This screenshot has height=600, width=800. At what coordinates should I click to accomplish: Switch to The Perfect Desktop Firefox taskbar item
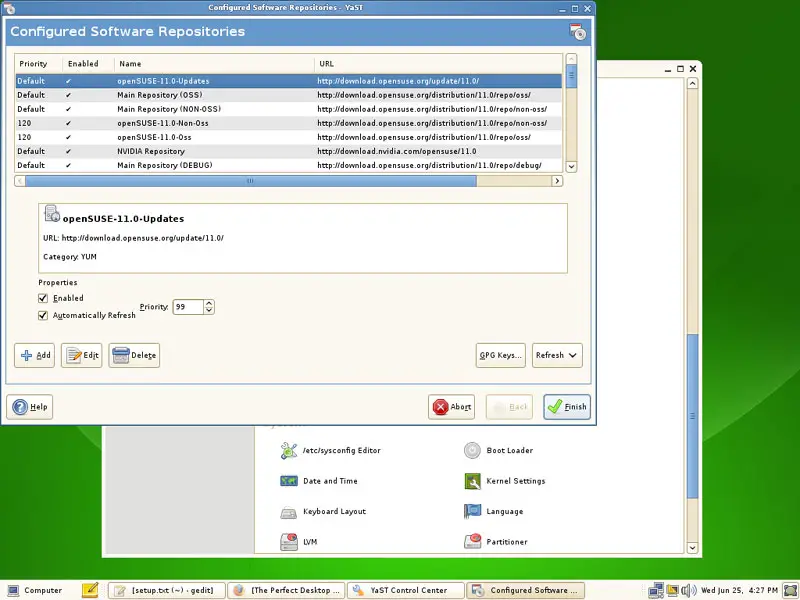(286, 590)
